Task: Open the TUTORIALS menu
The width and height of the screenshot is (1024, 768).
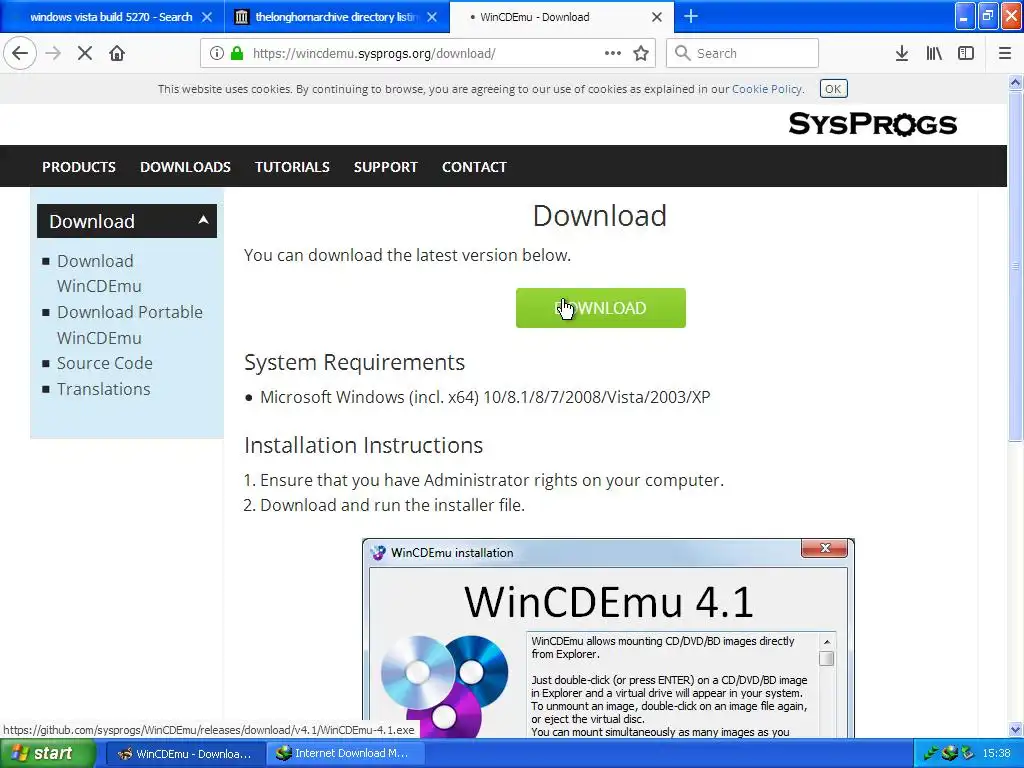Action: pyautogui.click(x=293, y=167)
